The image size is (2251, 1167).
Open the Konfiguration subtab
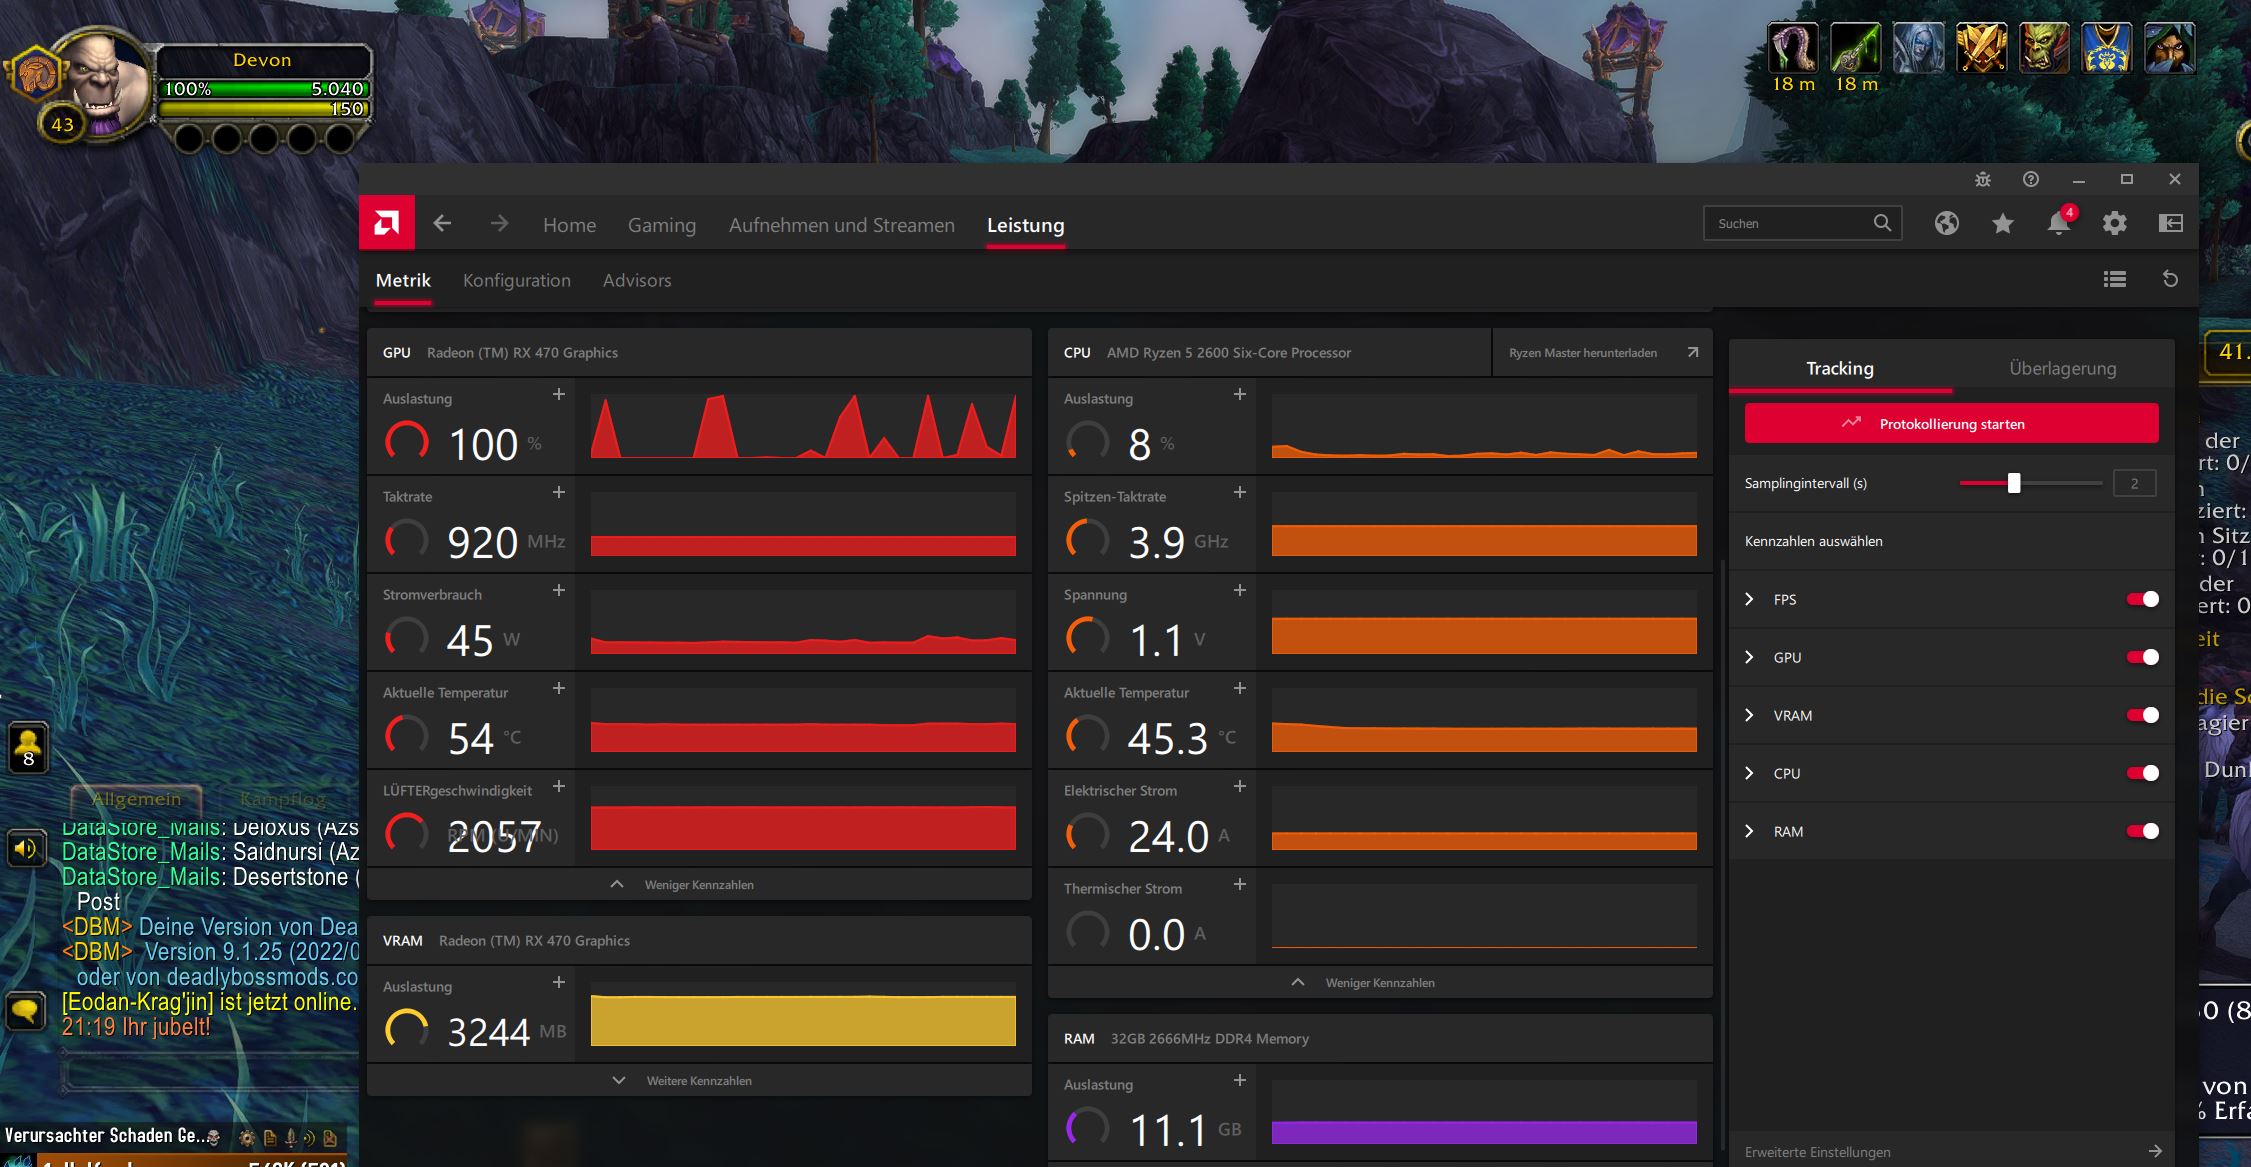(x=516, y=280)
